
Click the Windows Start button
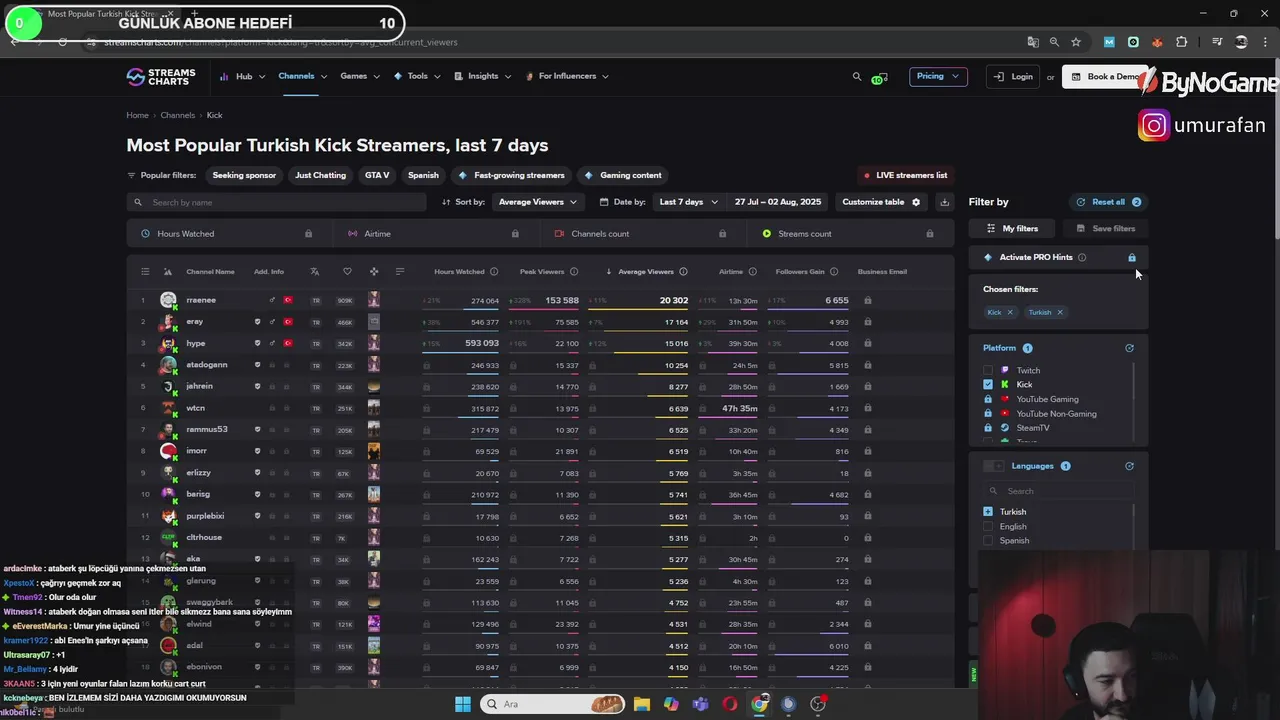[x=463, y=704]
